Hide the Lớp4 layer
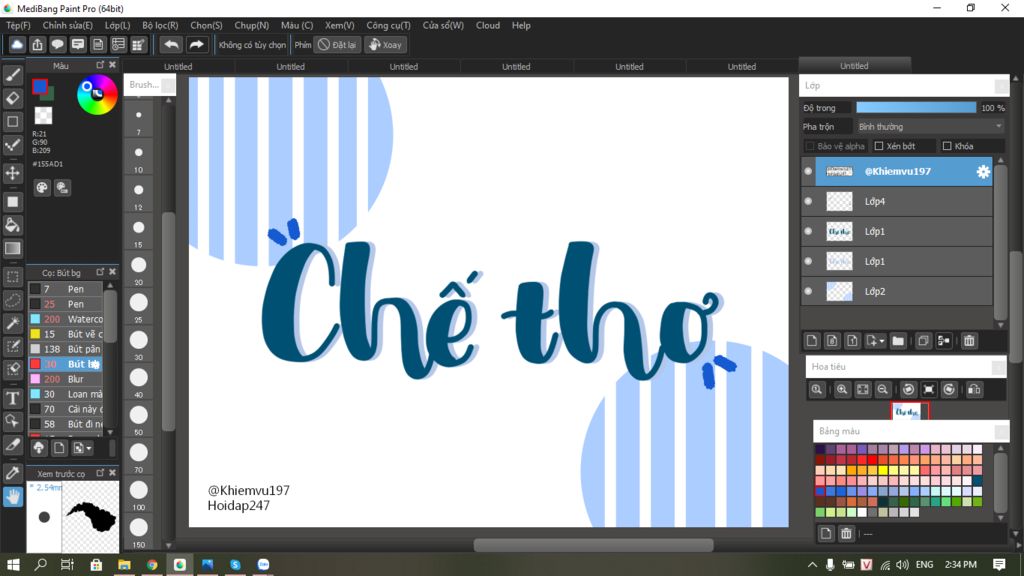Screen dimensions: 1024x576 [x=808, y=201]
